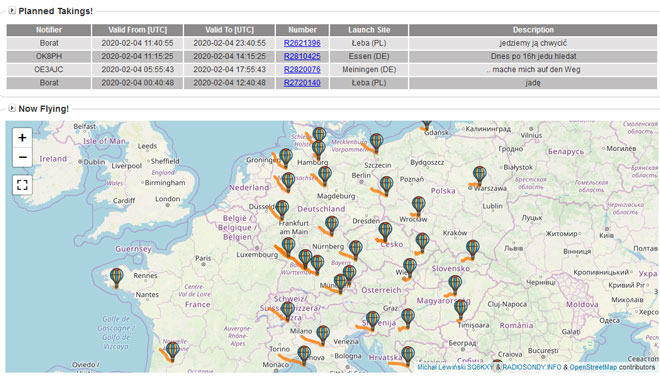Open sonde R2720140 link
This screenshot has height=378, width=660.
(x=302, y=83)
